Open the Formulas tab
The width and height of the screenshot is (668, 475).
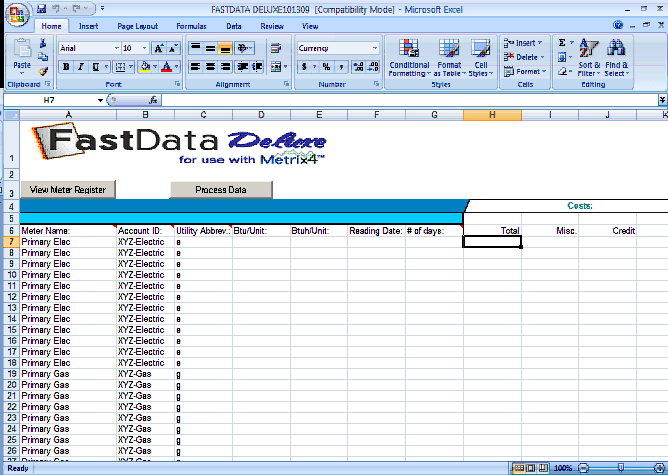[x=191, y=26]
